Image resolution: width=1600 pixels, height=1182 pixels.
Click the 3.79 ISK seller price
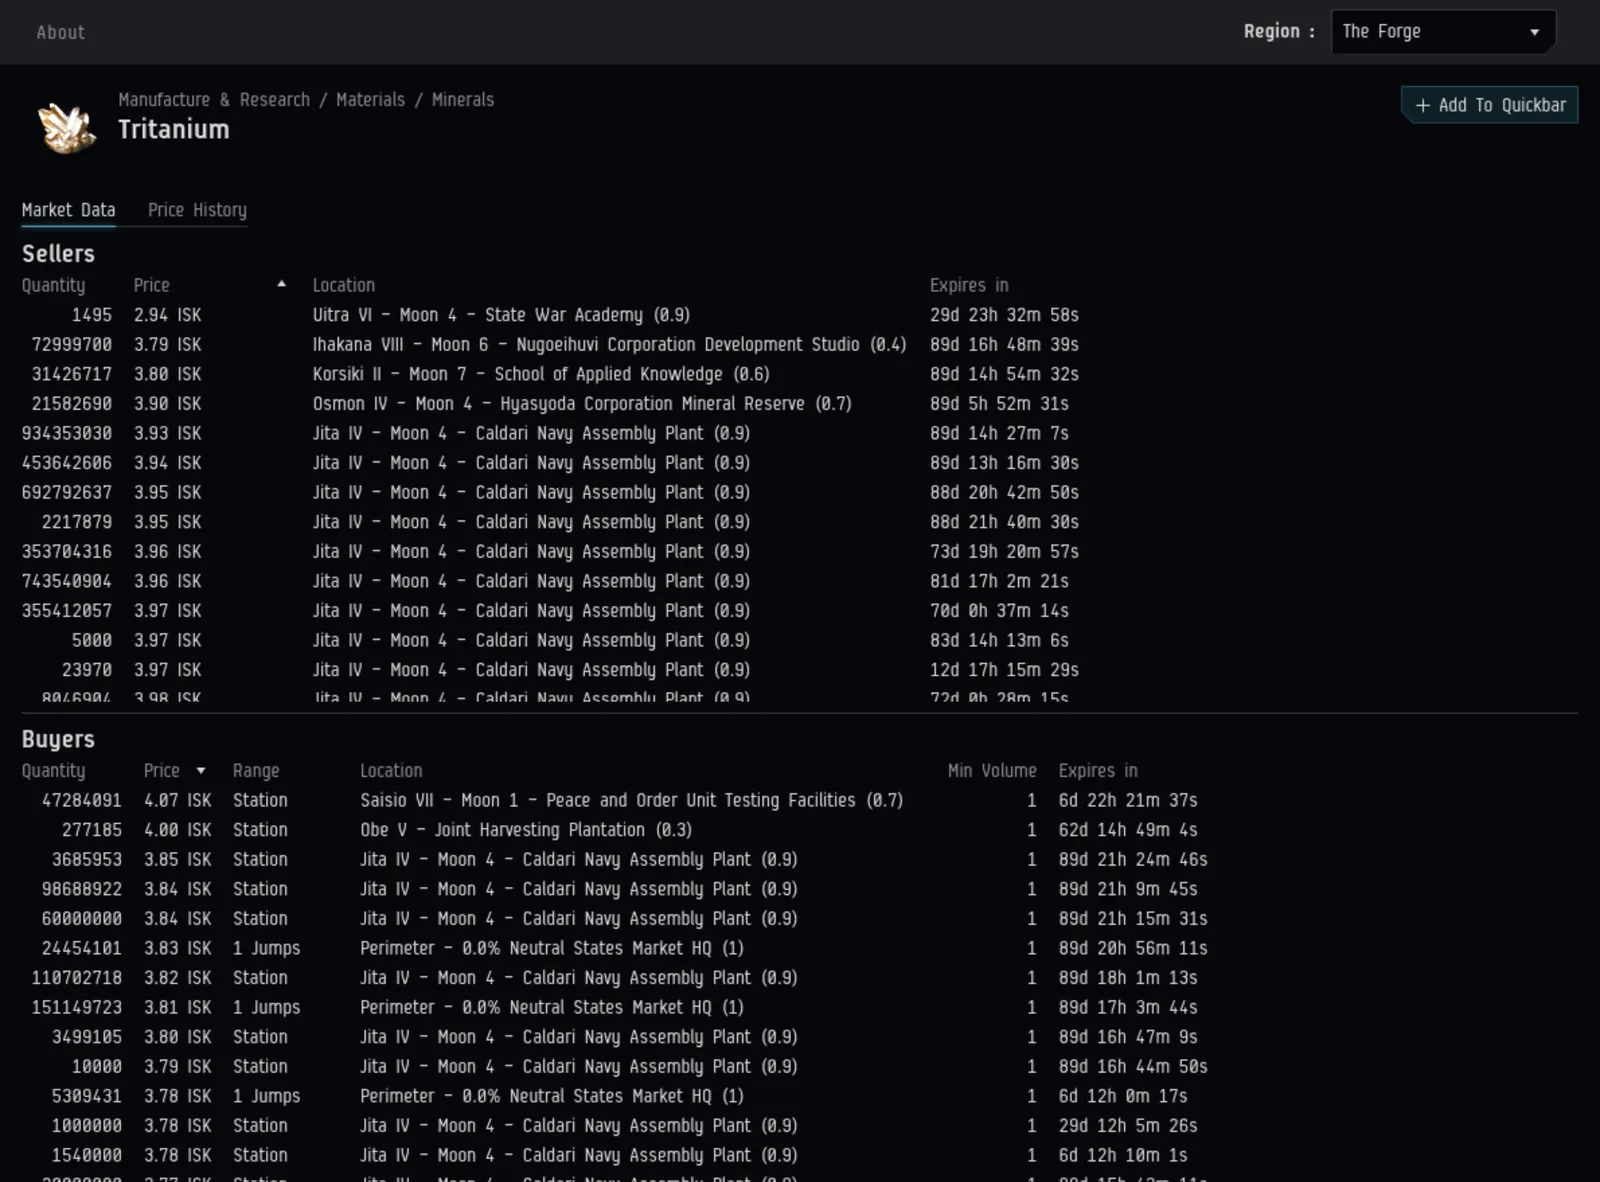pyautogui.click(x=167, y=344)
